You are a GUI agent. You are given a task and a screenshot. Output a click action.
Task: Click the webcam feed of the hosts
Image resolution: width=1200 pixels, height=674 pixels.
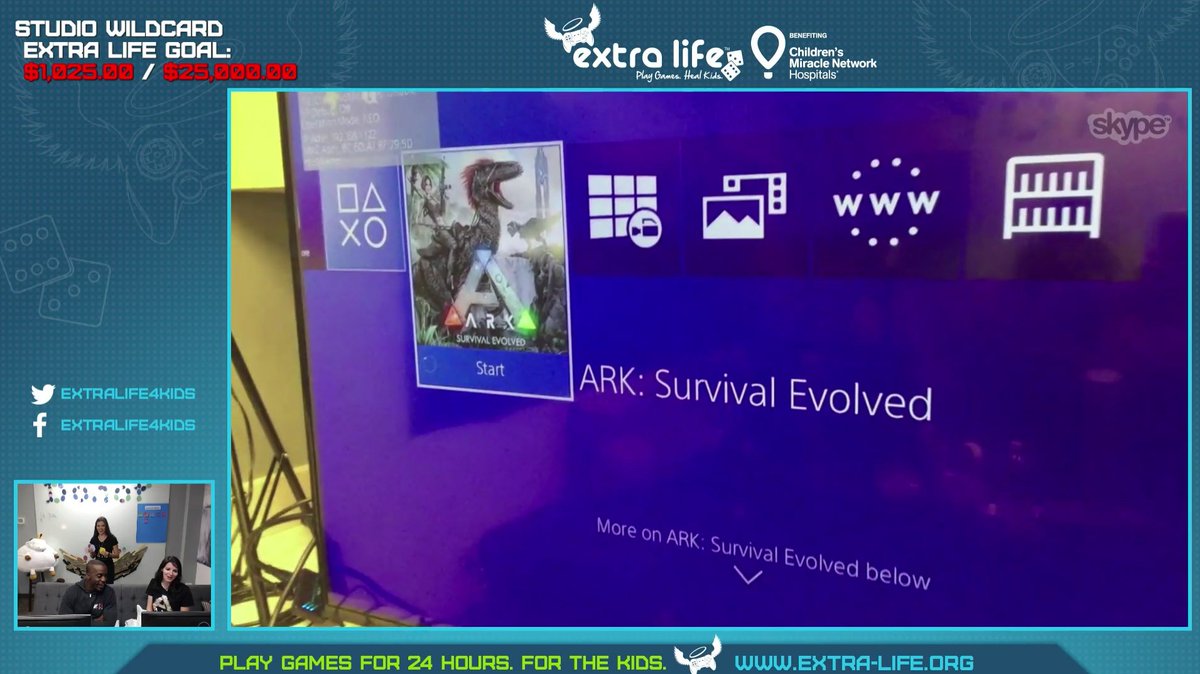pyautogui.click(x=114, y=555)
